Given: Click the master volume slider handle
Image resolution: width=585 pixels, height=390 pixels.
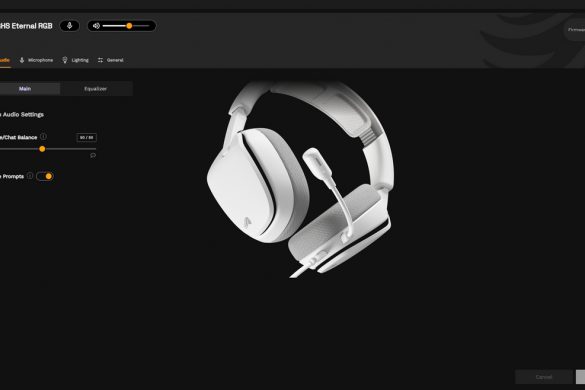Looking at the screenshot, I should click(129, 26).
